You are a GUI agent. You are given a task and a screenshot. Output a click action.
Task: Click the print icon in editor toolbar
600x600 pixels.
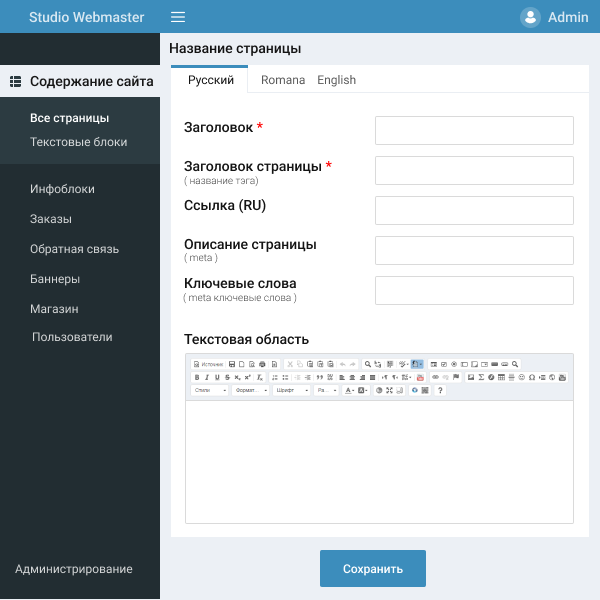[262, 364]
